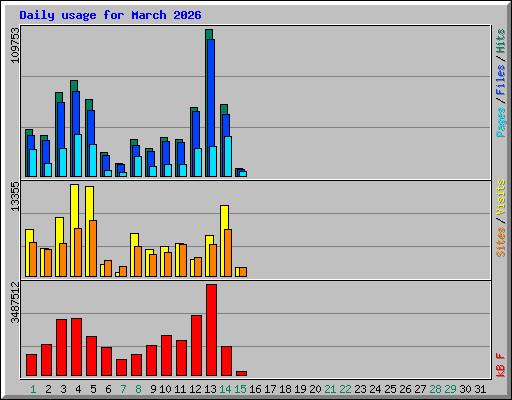Viewport: 512px width, 400px height.
Task: Click day 13 on the x-axis
Action: click(210, 389)
